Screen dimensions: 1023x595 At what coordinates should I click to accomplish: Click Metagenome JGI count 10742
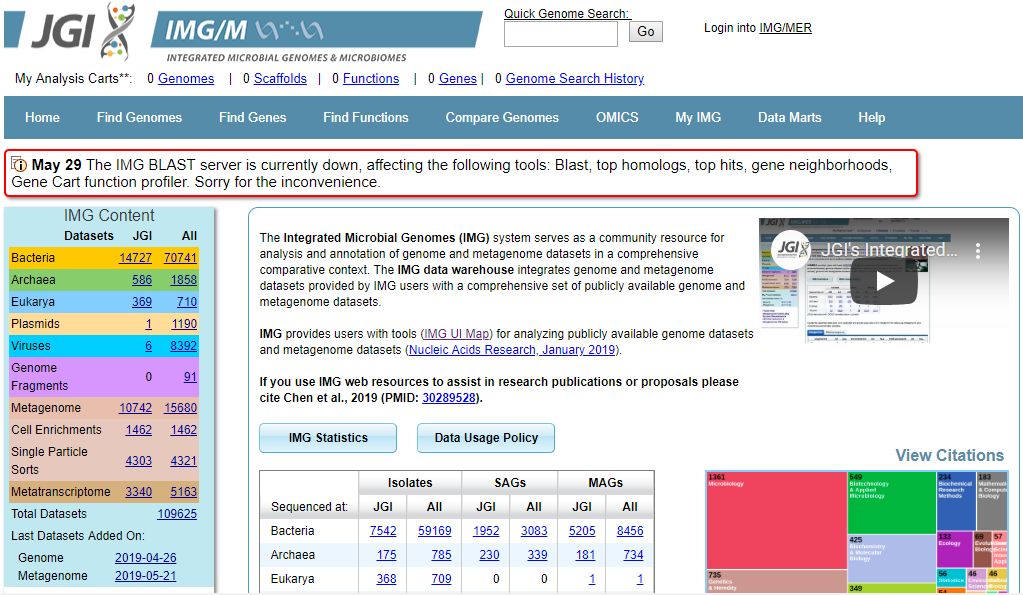(x=135, y=408)
